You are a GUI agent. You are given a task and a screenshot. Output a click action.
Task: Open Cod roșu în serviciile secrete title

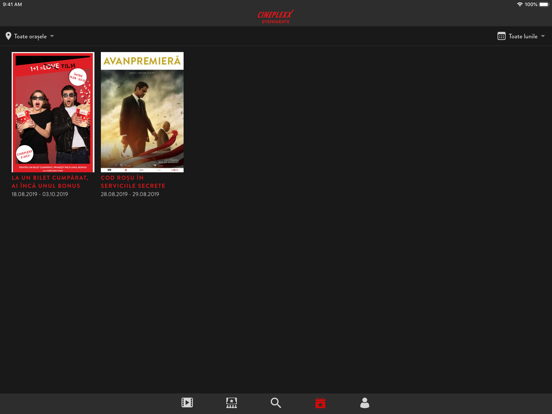(x=133, y=182)
